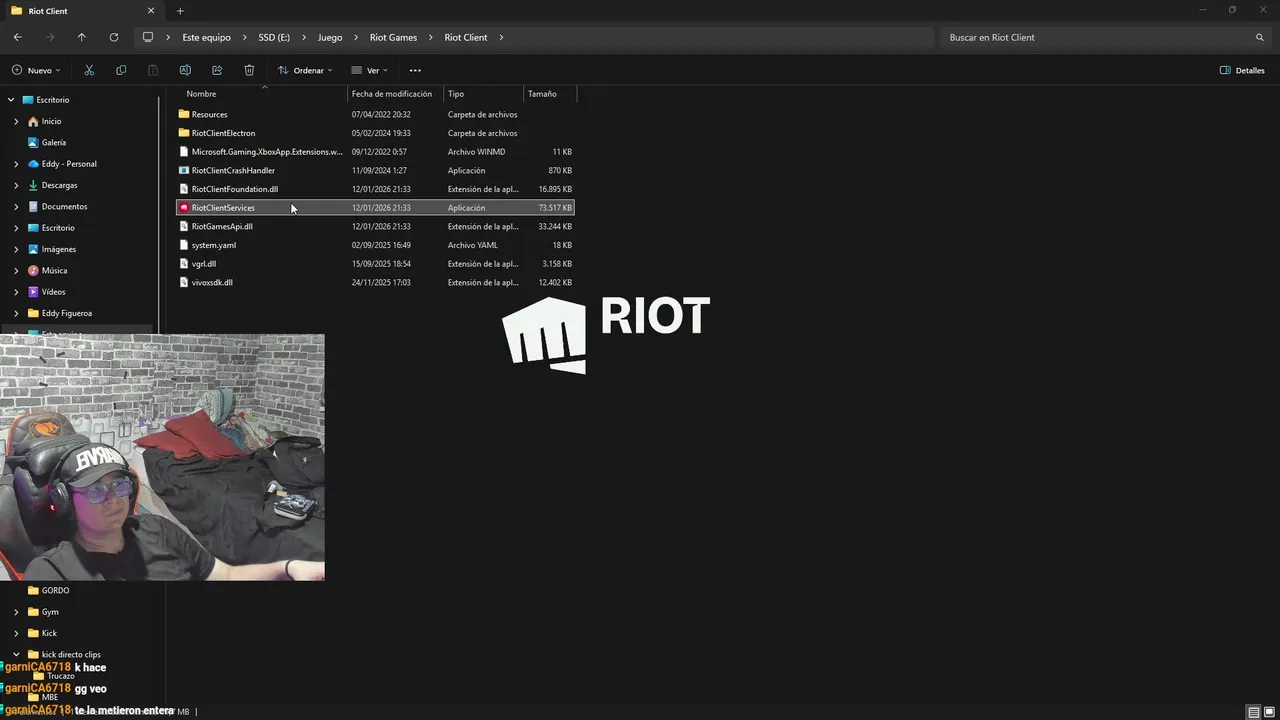Image resolution: width=1280 pixels, height=720 pixels.
Task: Open the three-dots more options menu
Action: tap(415, 70)
